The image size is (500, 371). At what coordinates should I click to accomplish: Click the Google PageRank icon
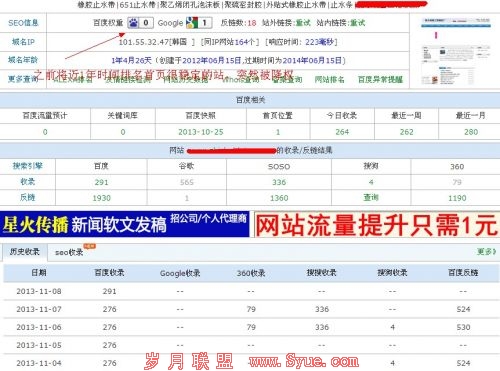click(192, 23)
